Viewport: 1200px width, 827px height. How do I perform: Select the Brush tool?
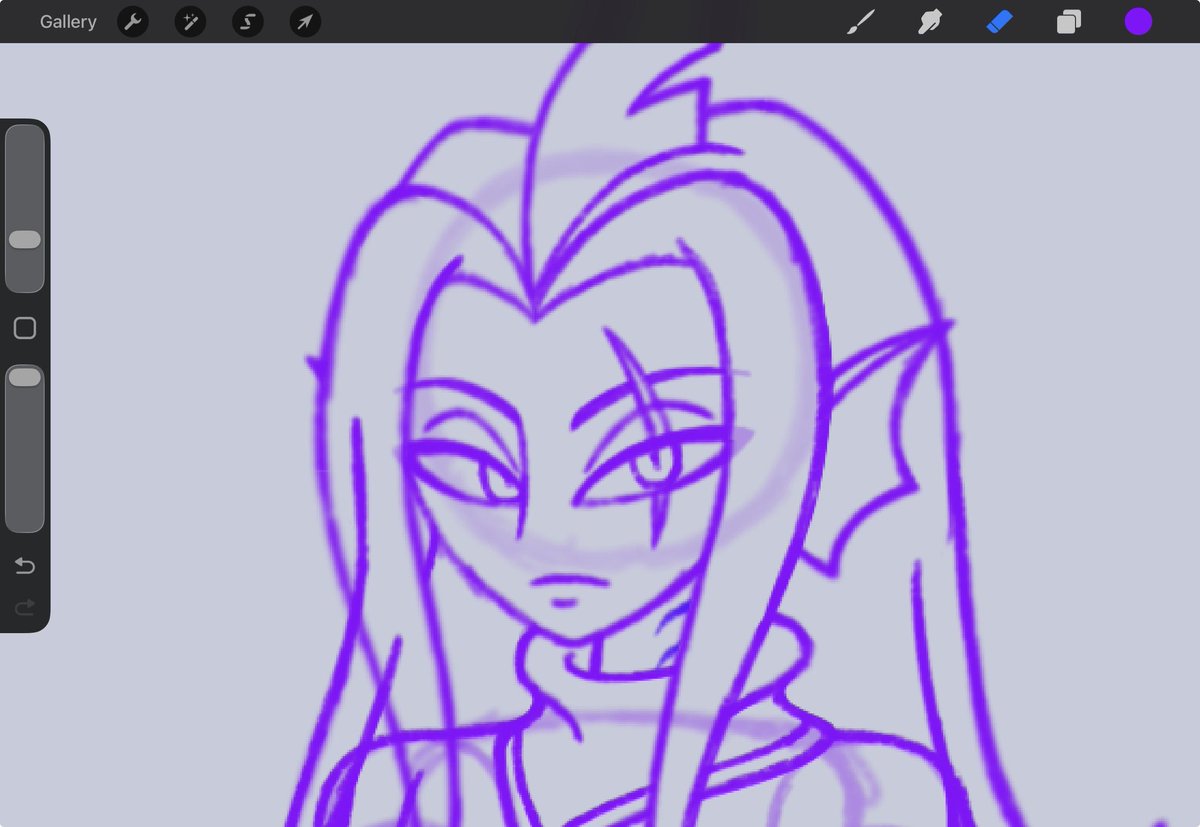tap(859, 22)
